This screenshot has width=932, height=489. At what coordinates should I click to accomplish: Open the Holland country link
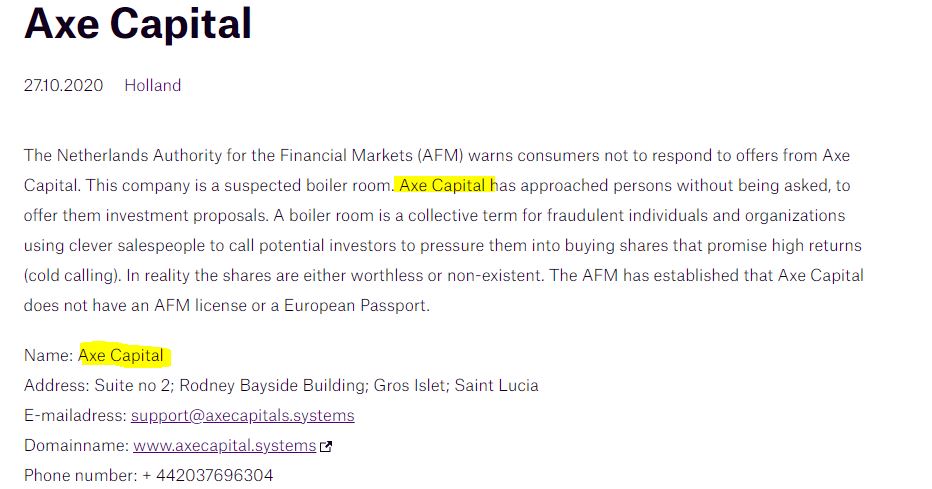click(152, 85)
